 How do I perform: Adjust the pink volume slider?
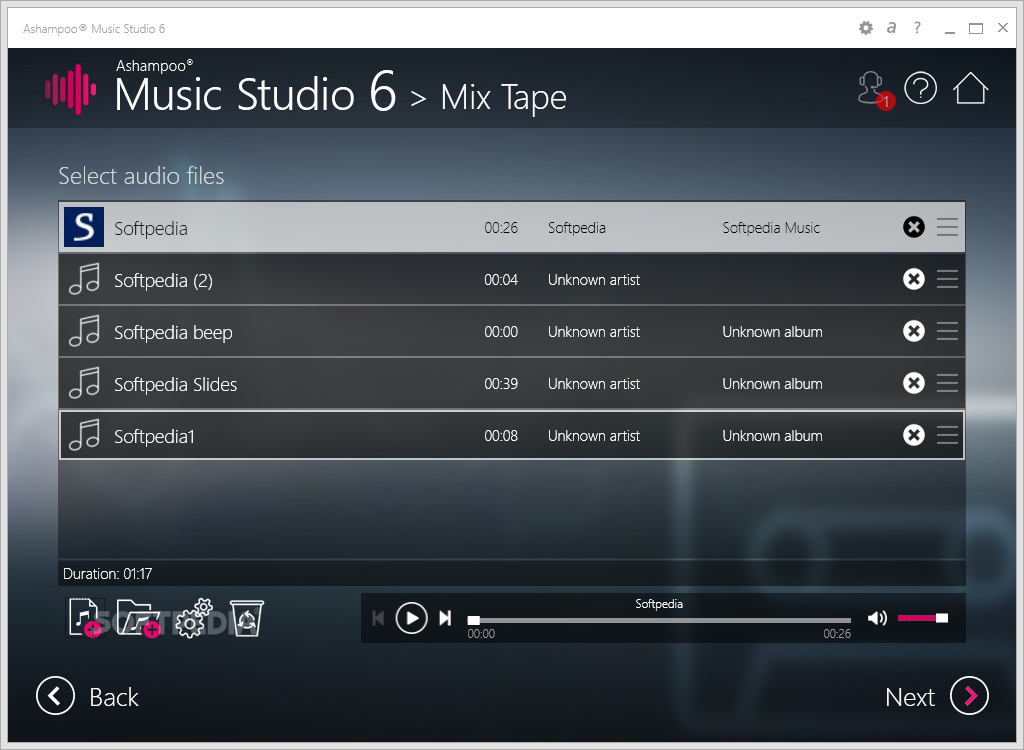click(923, 618)
